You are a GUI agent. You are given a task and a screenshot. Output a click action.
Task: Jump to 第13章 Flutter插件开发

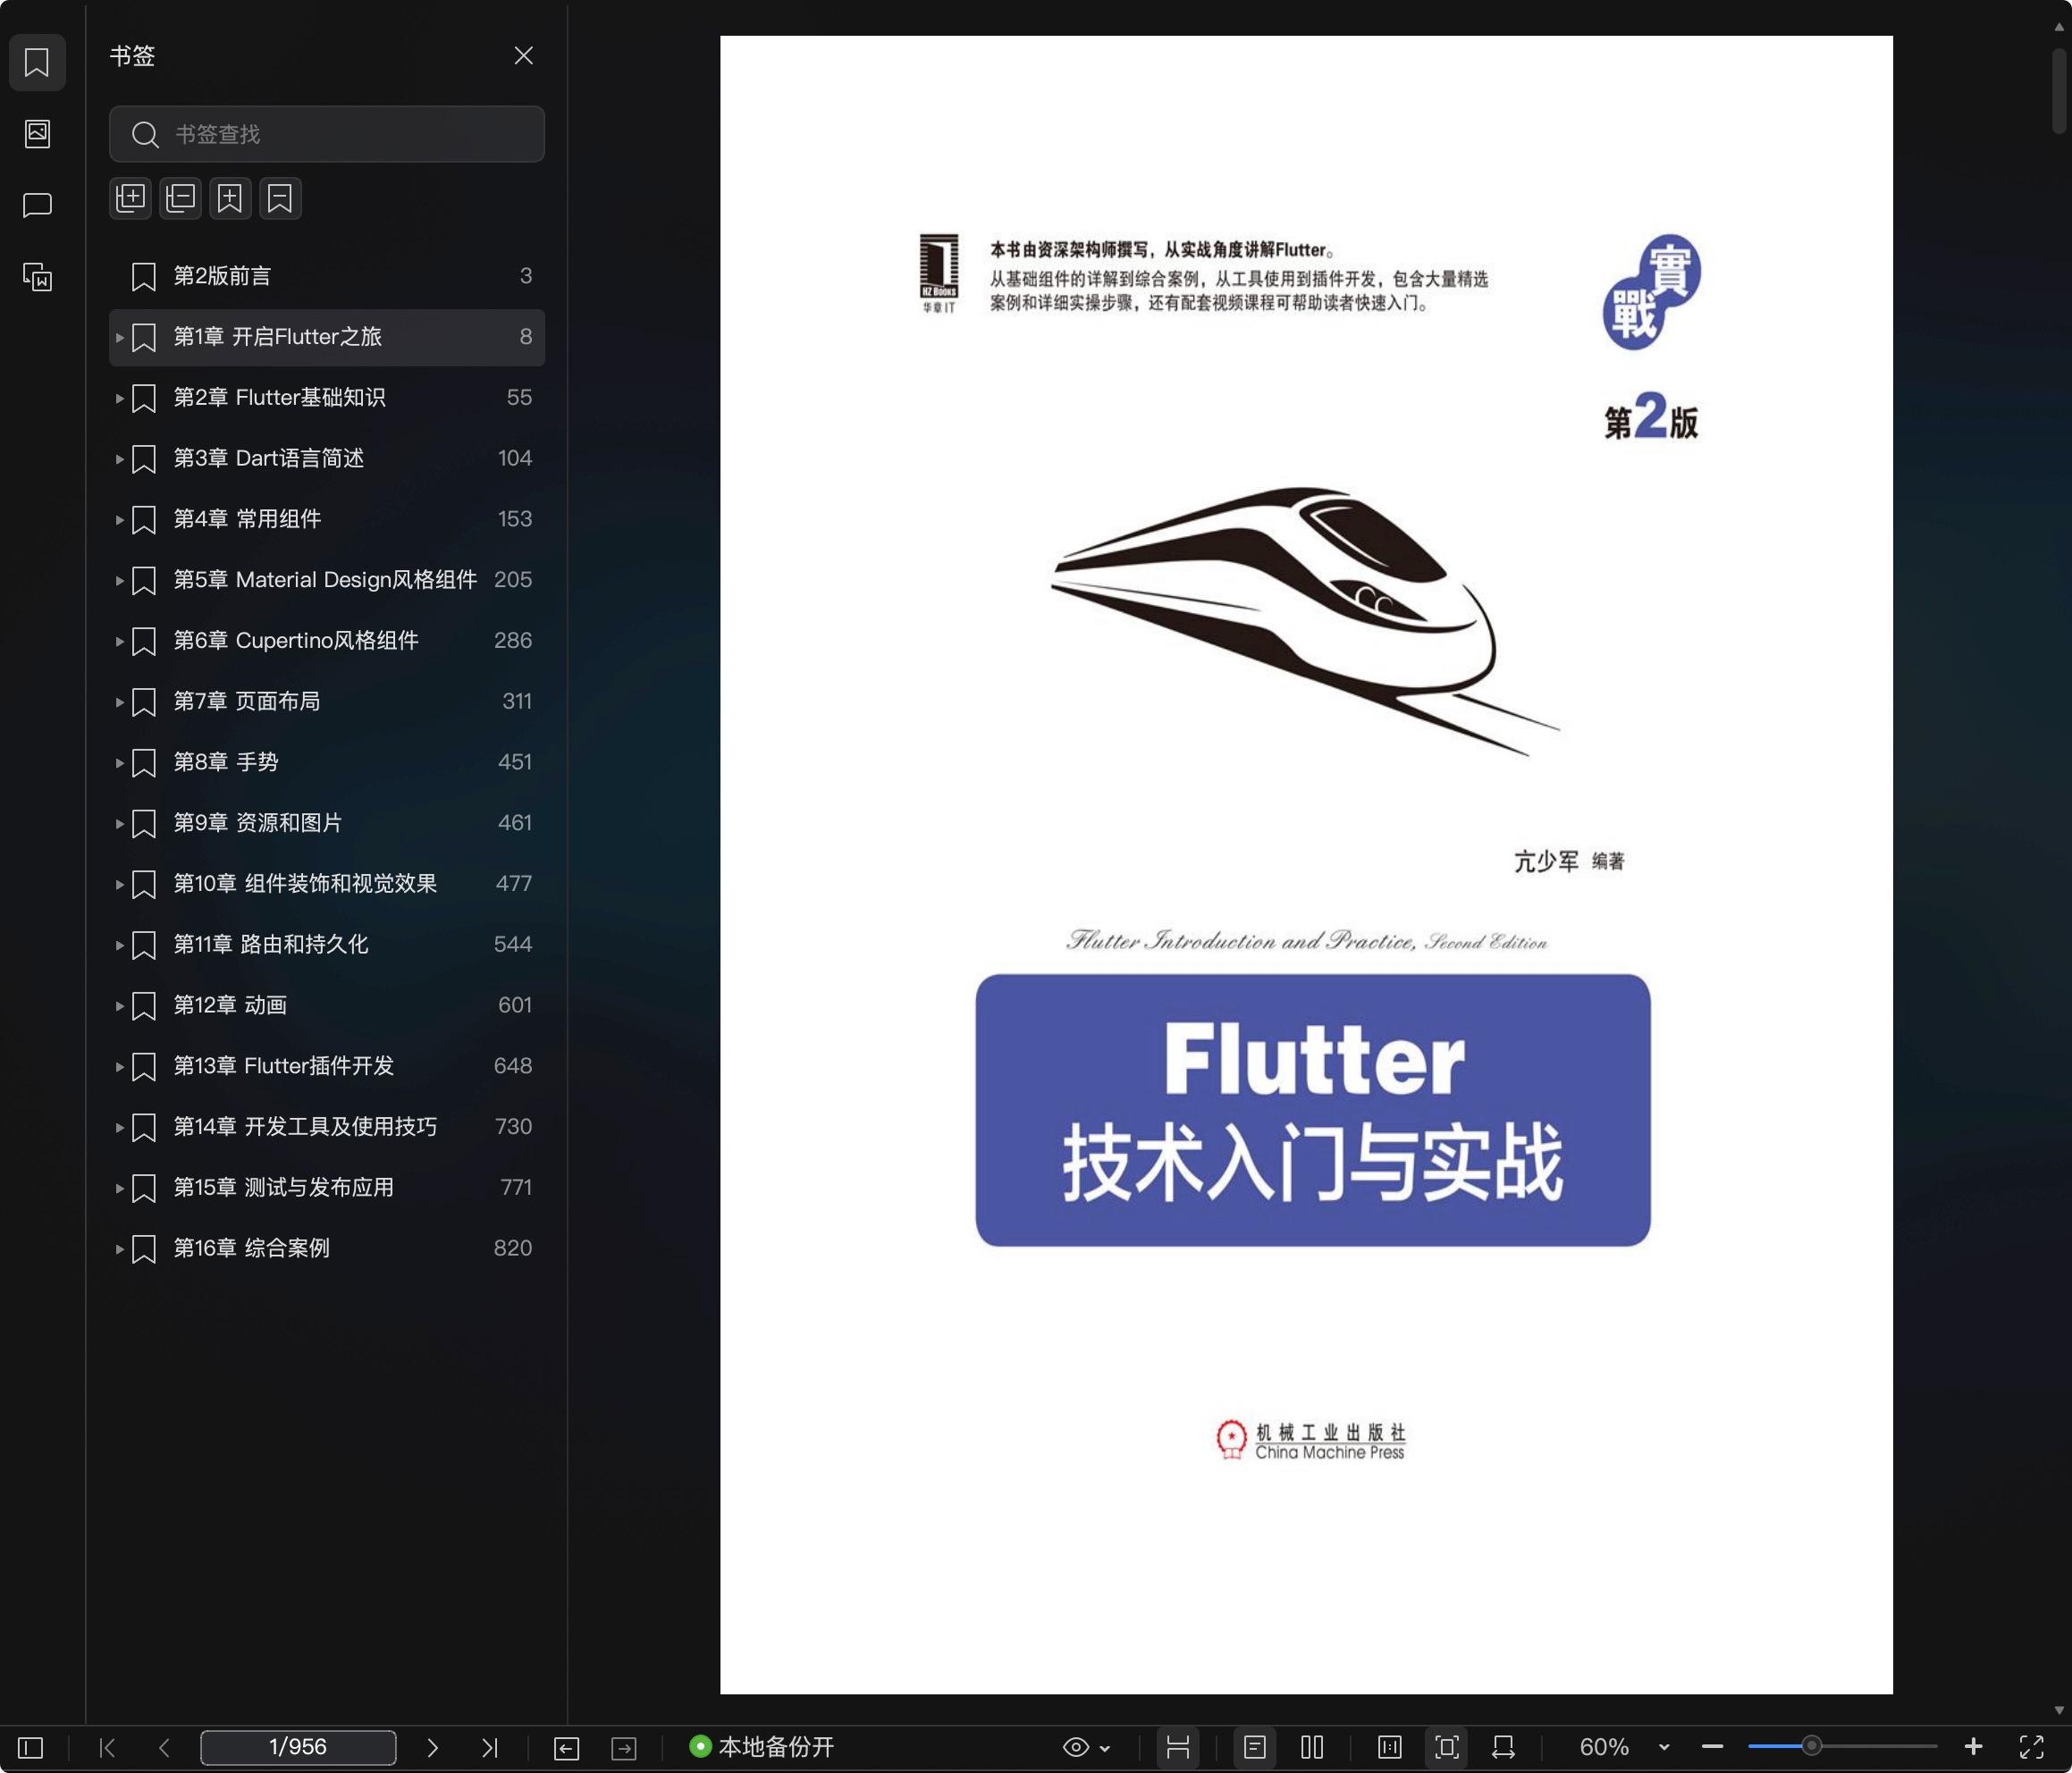click(x=327, y=1067)
